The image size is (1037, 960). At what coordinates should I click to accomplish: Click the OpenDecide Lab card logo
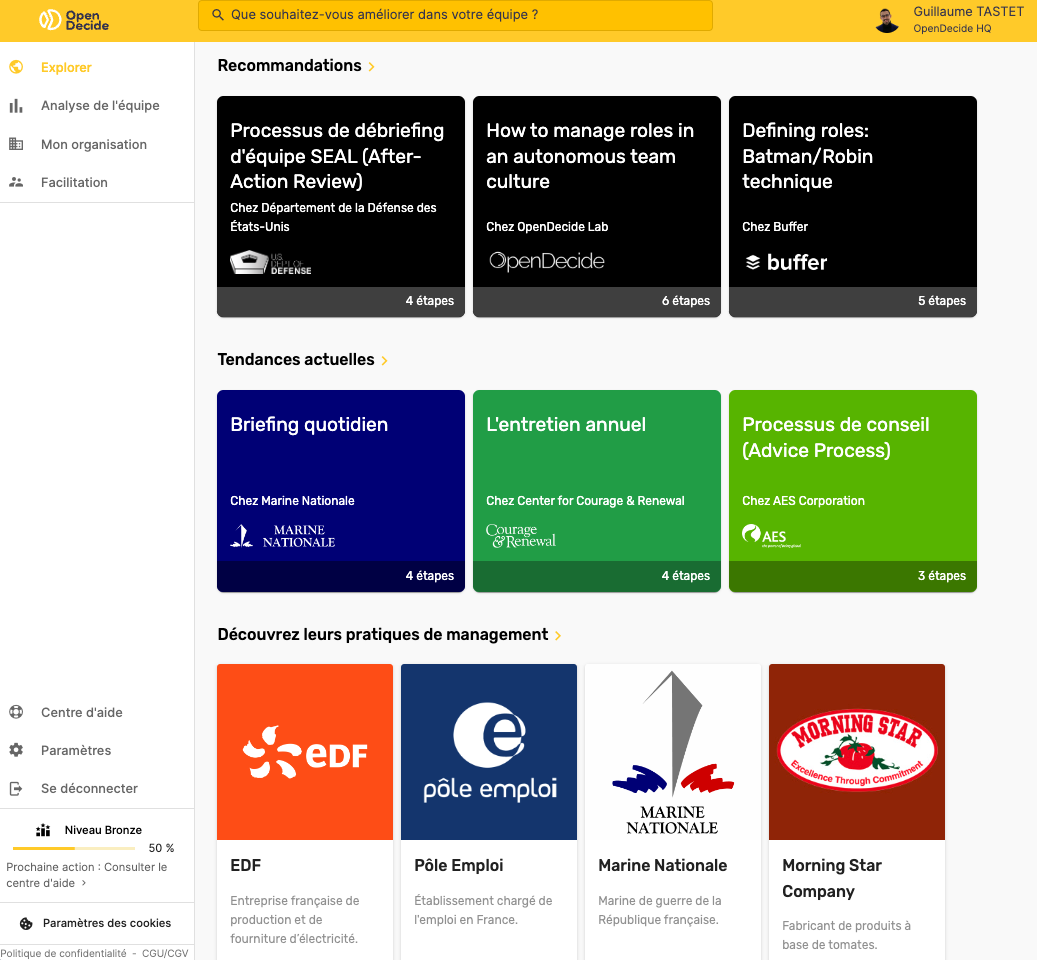(547, 261)
